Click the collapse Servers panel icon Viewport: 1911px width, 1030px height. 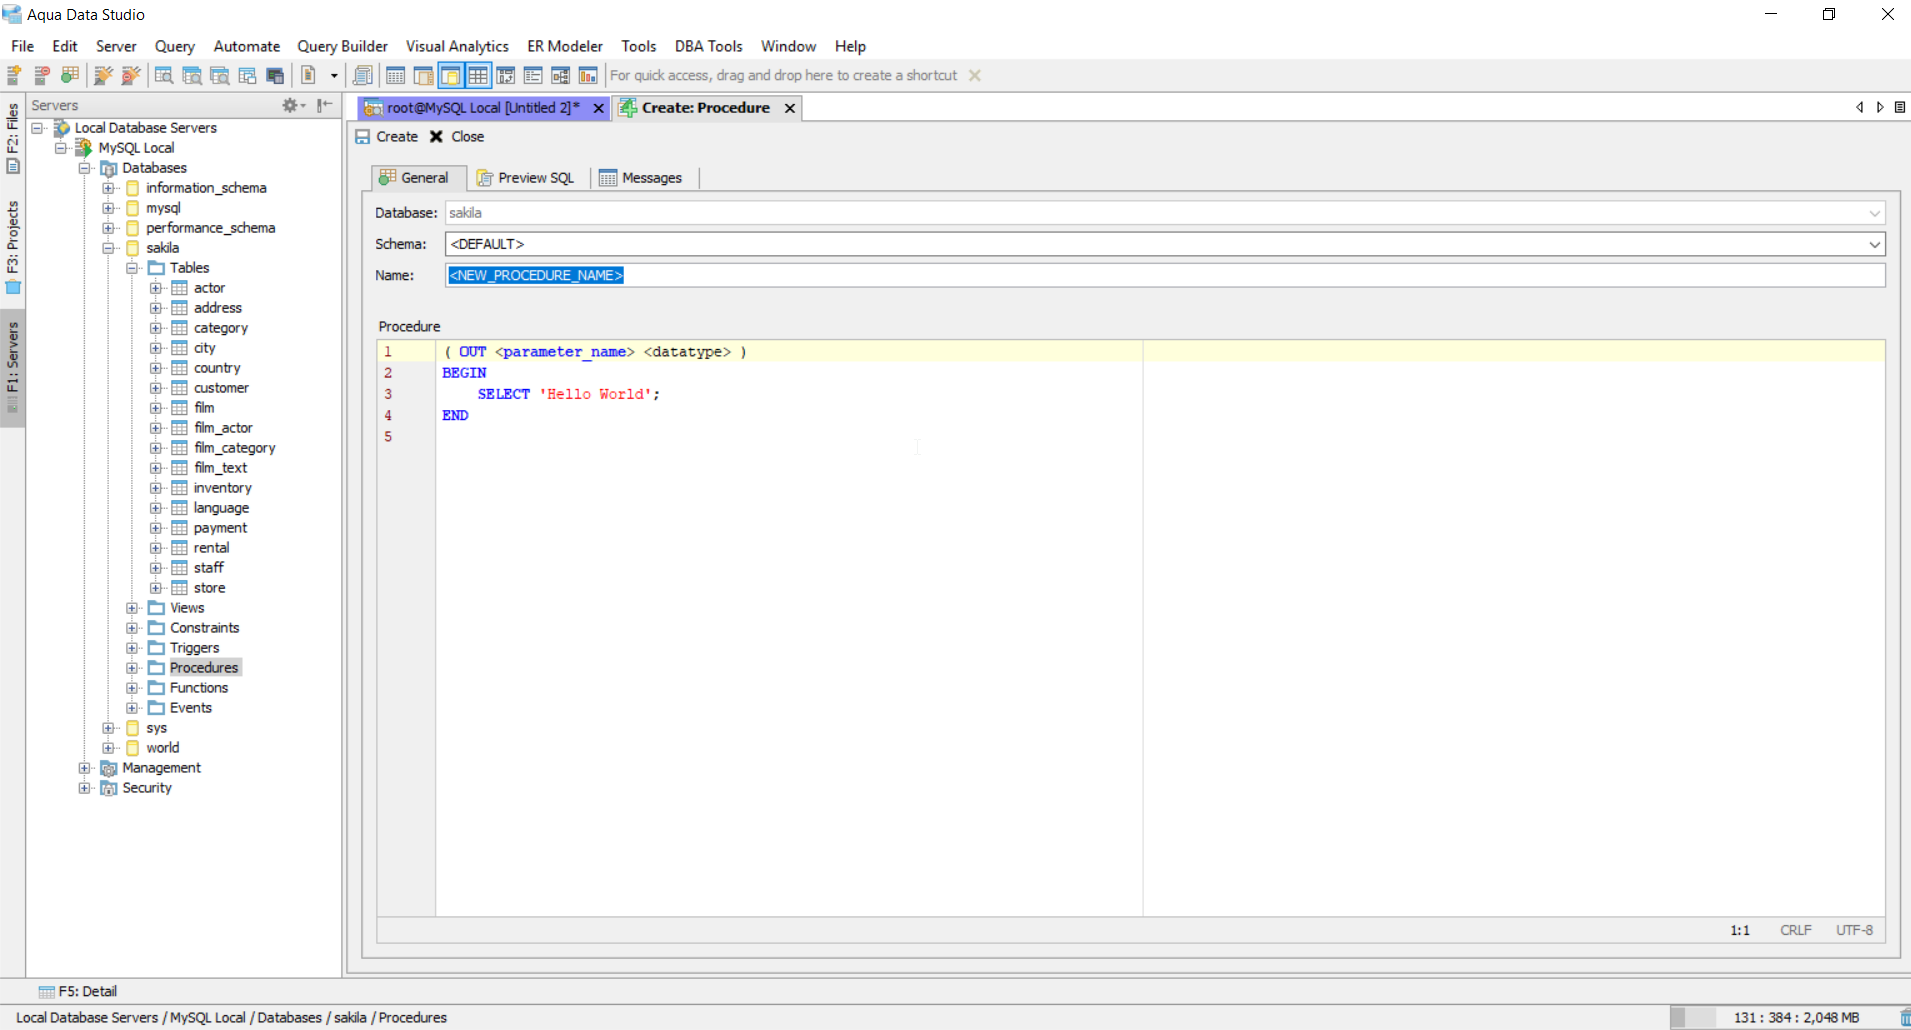(324, 105)
